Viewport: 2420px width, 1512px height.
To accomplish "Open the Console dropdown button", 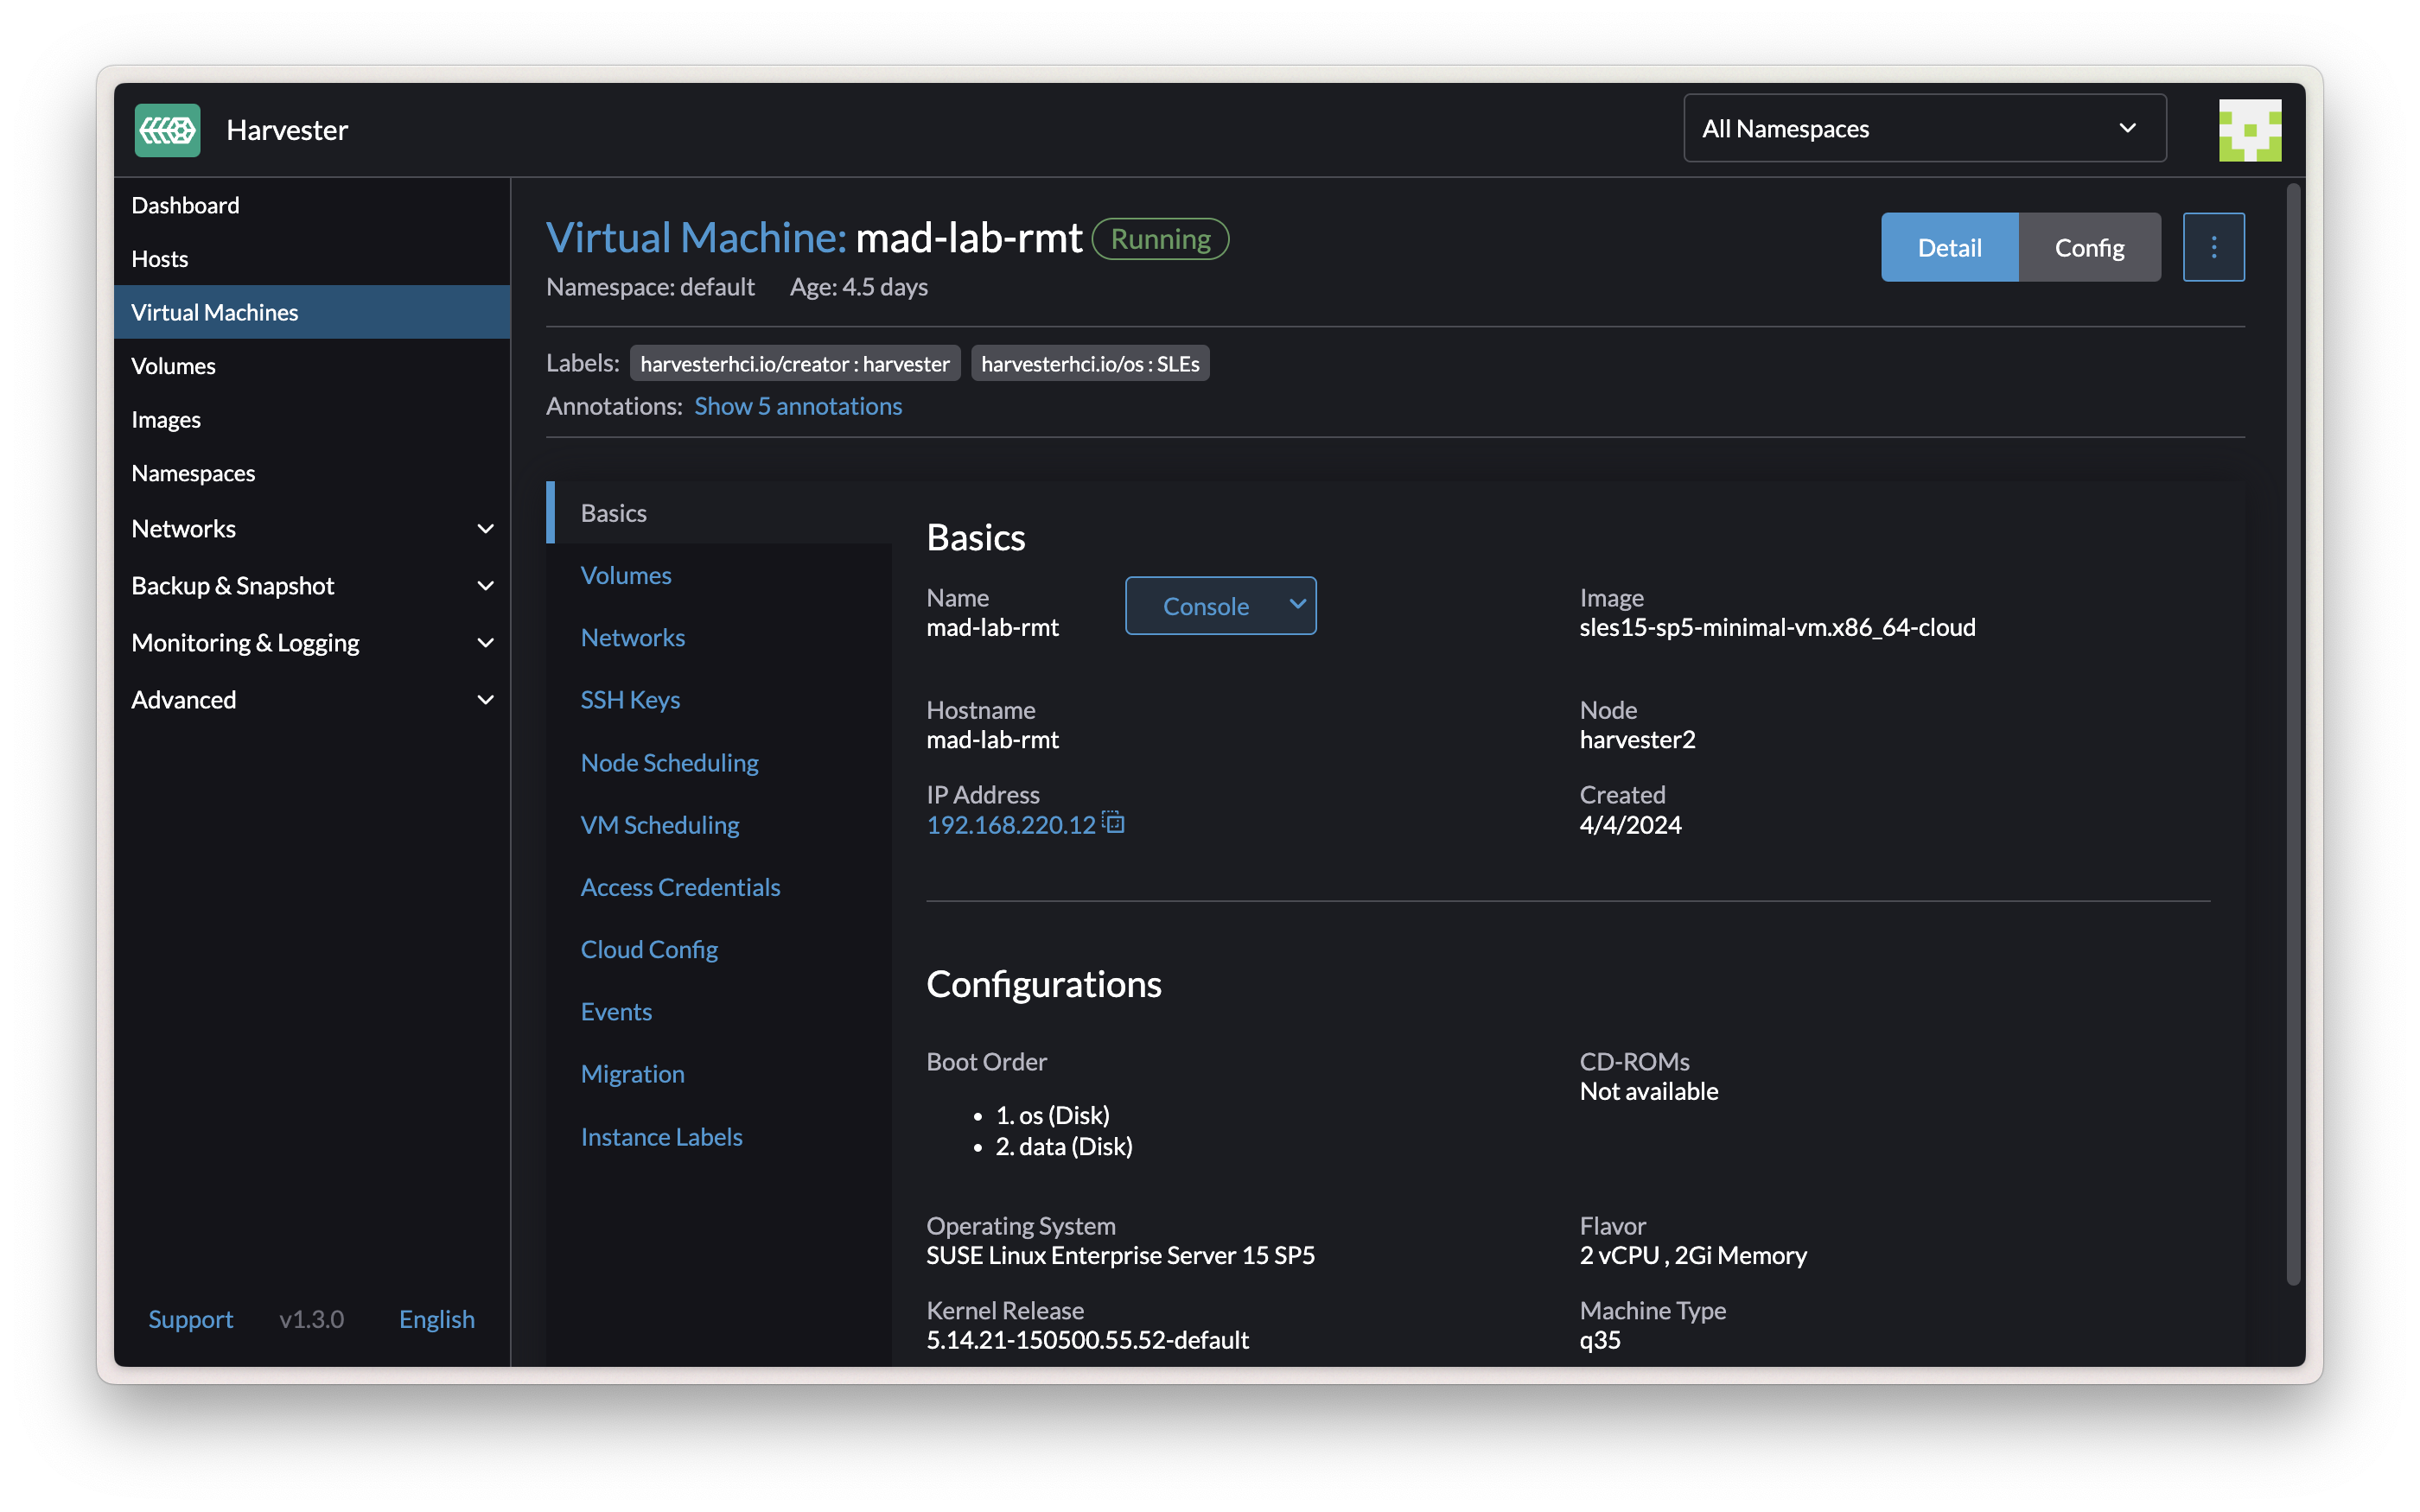I will click(1297, 605).
